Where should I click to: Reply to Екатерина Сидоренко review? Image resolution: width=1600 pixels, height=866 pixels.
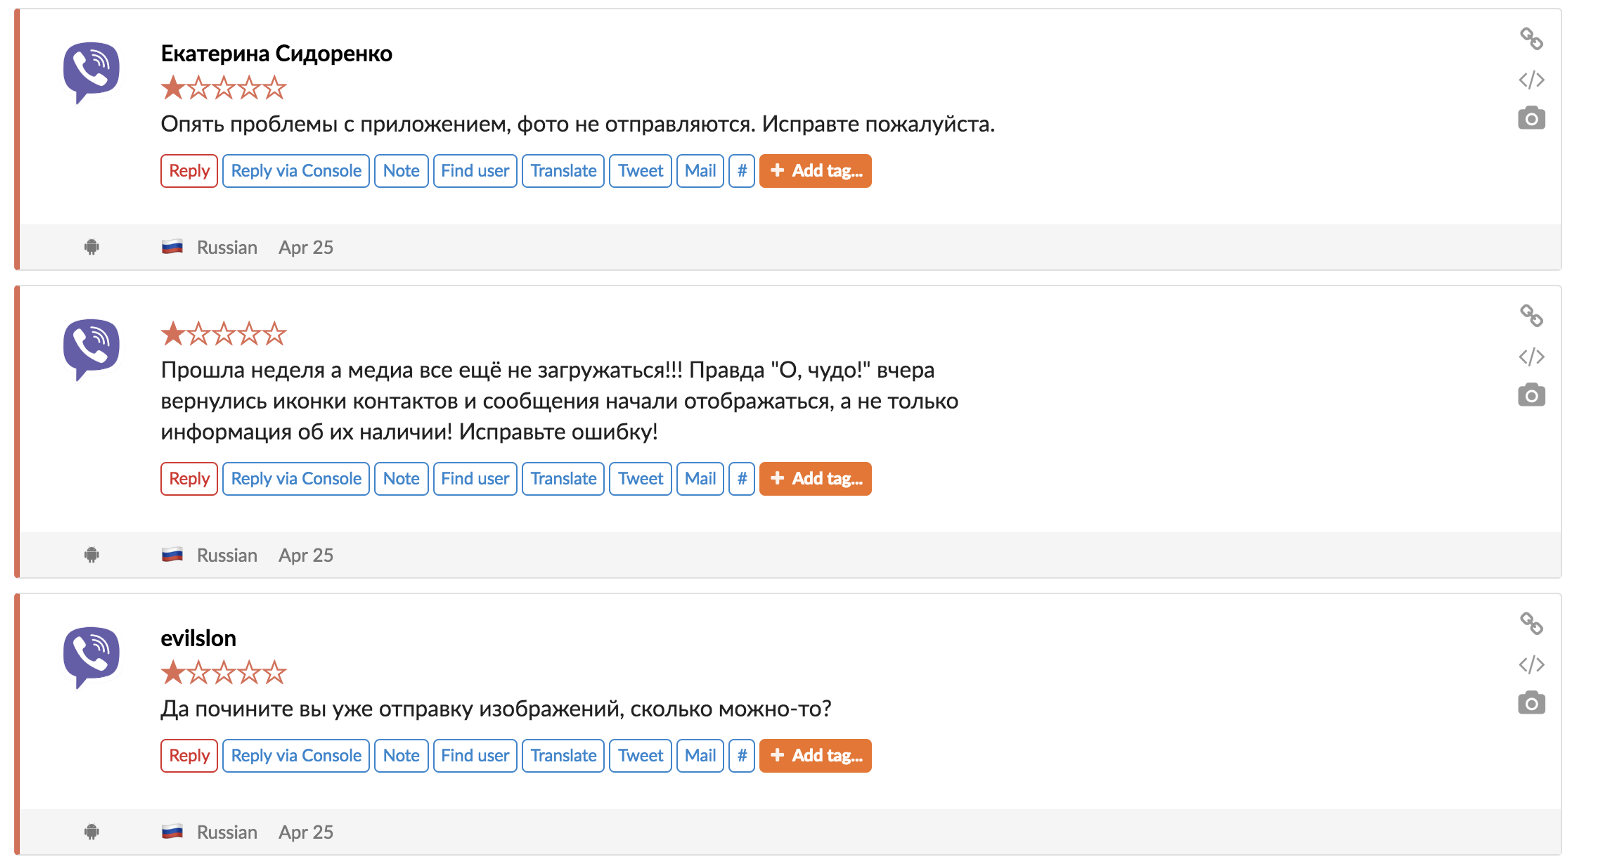(189, 171)
